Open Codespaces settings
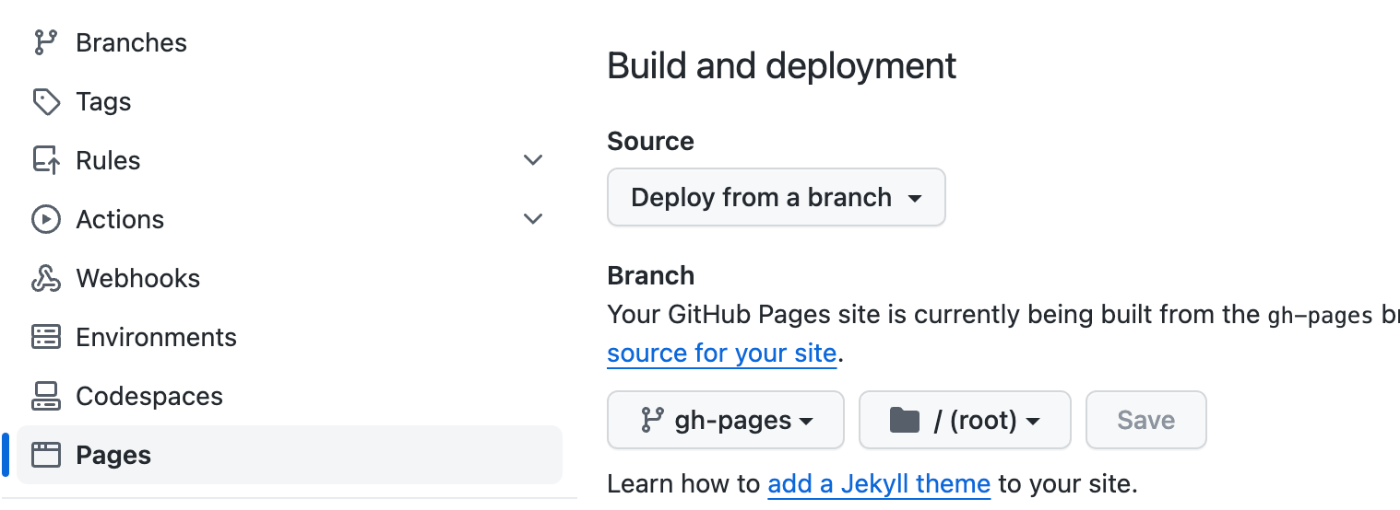The width and height of the screenshot is (1400, 510). pos(290,397)
